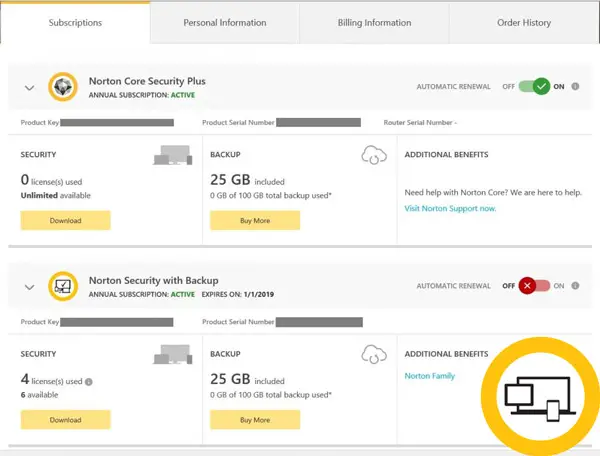
Task: Go to the Order History tab
Action: (524, 22)
